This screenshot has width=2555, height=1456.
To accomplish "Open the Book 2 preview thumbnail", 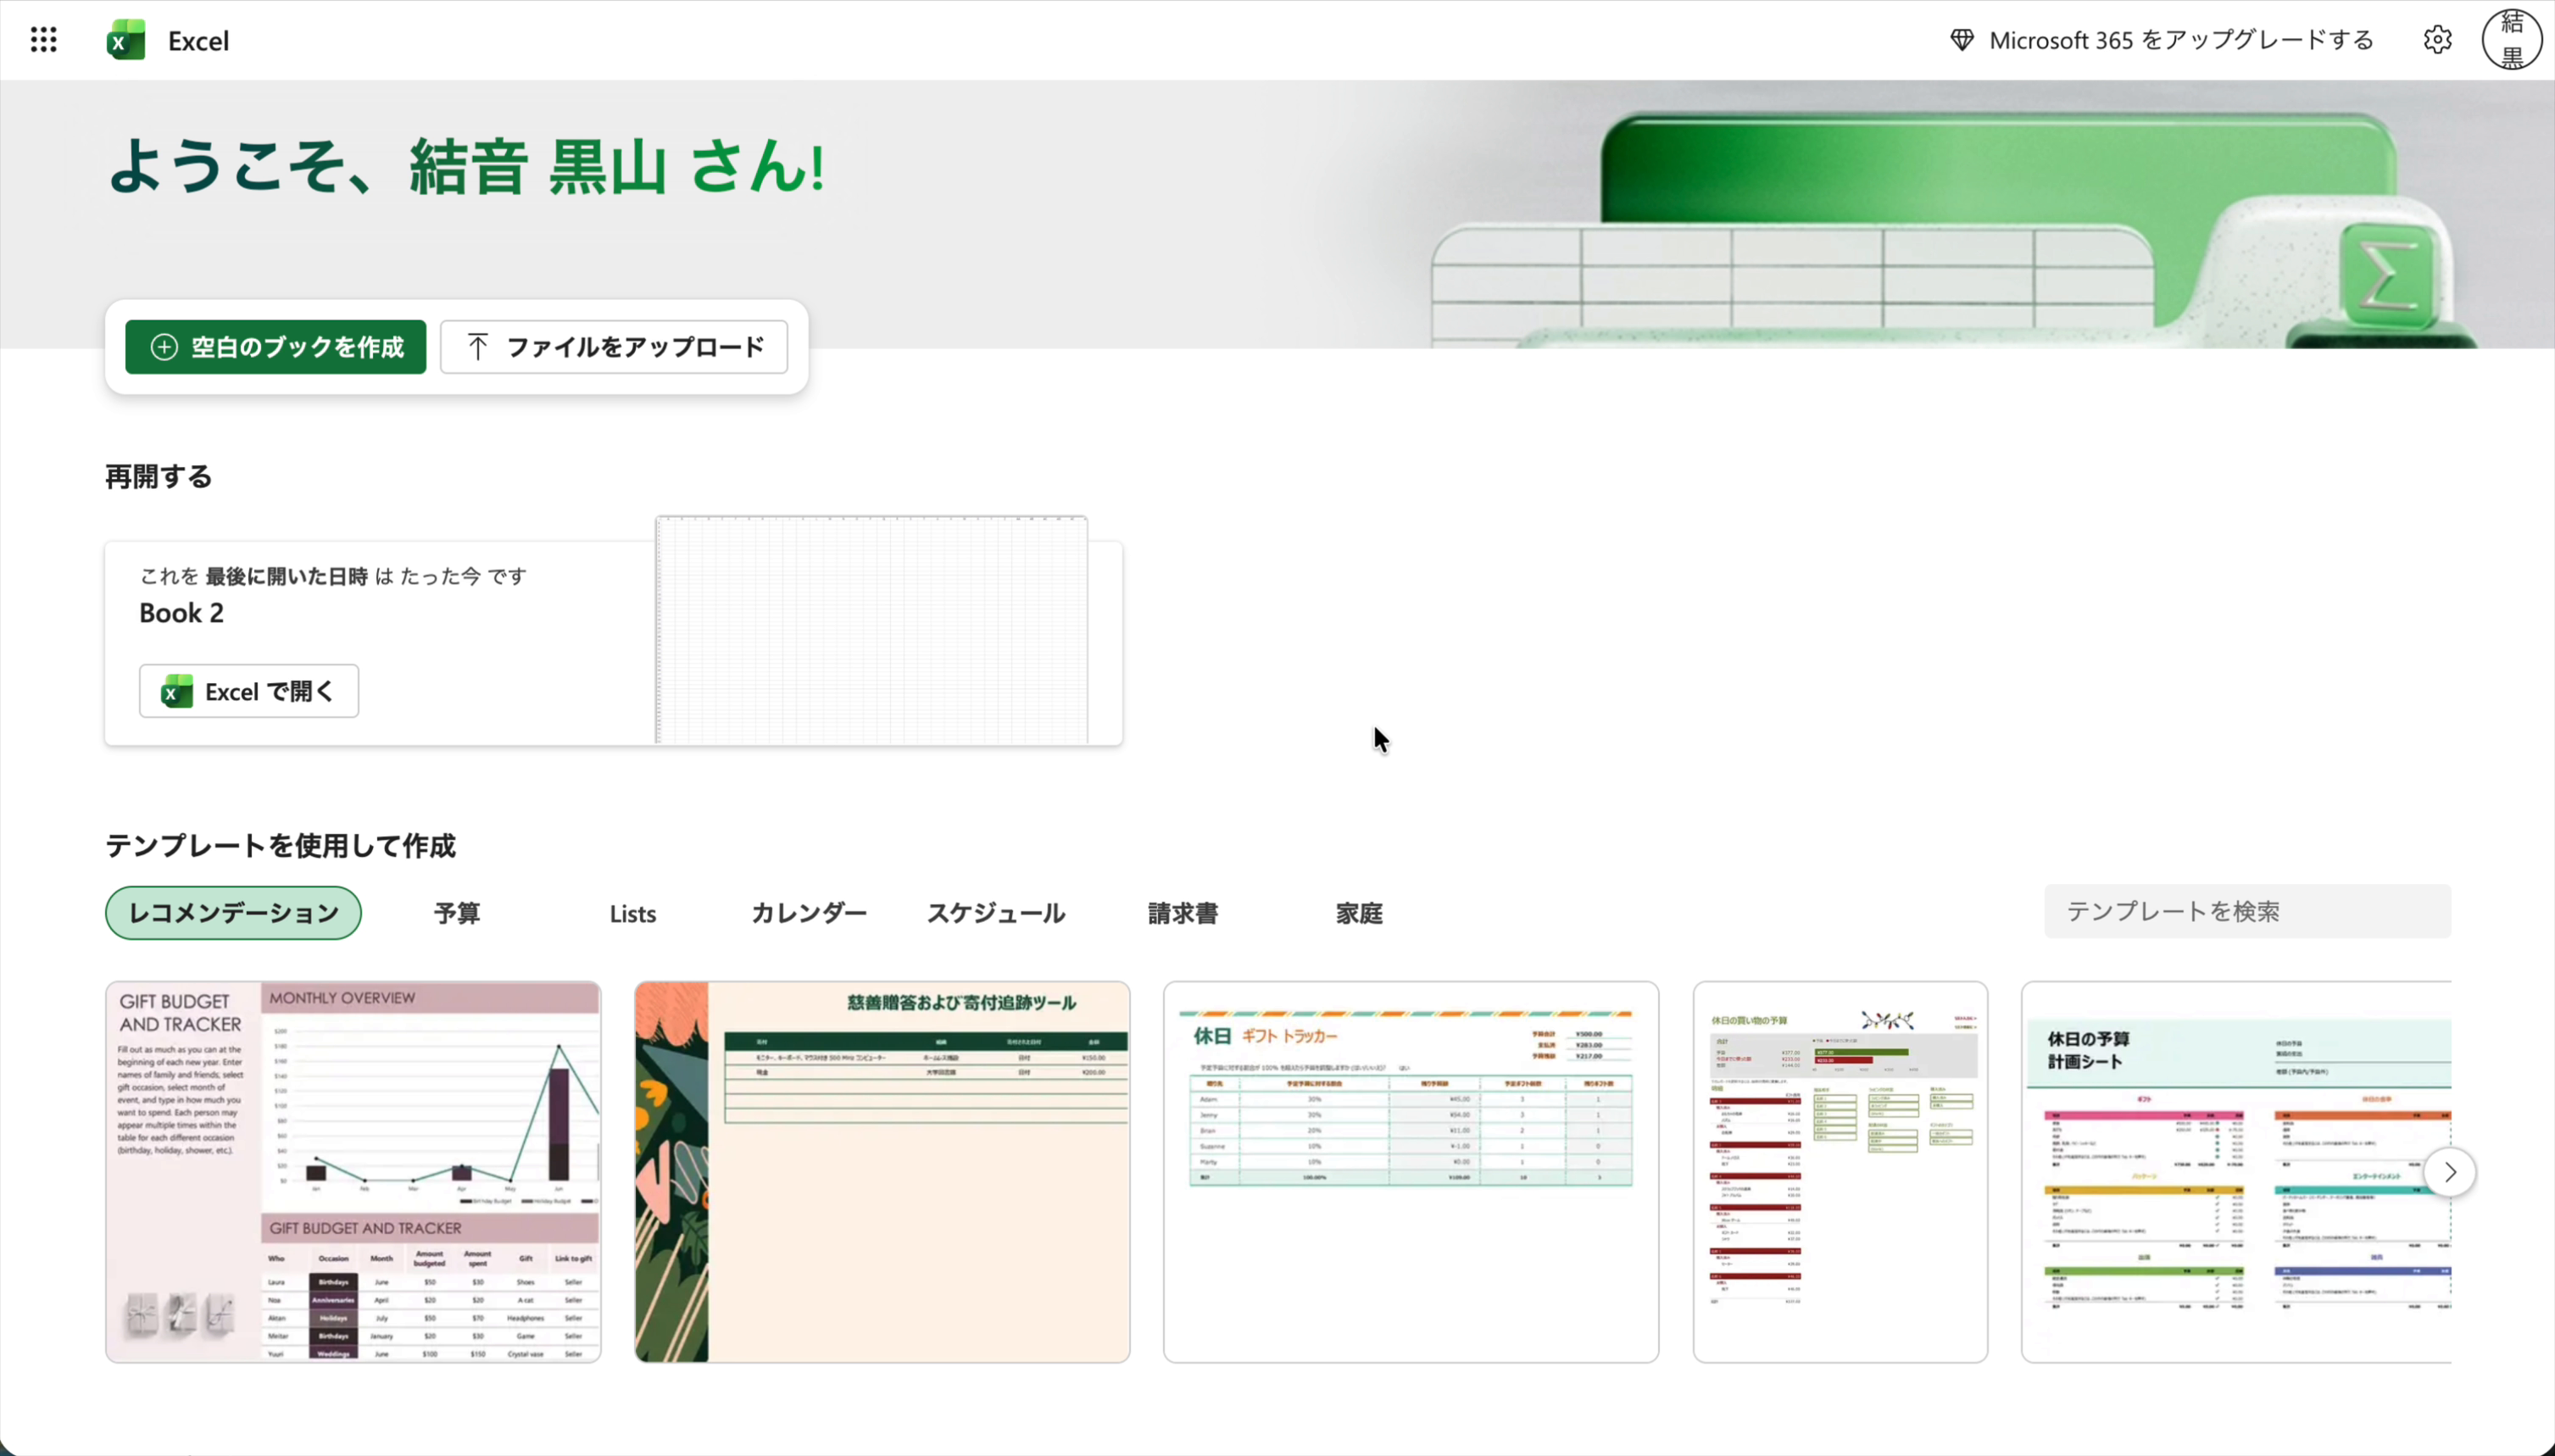I will tap(871, 629).
